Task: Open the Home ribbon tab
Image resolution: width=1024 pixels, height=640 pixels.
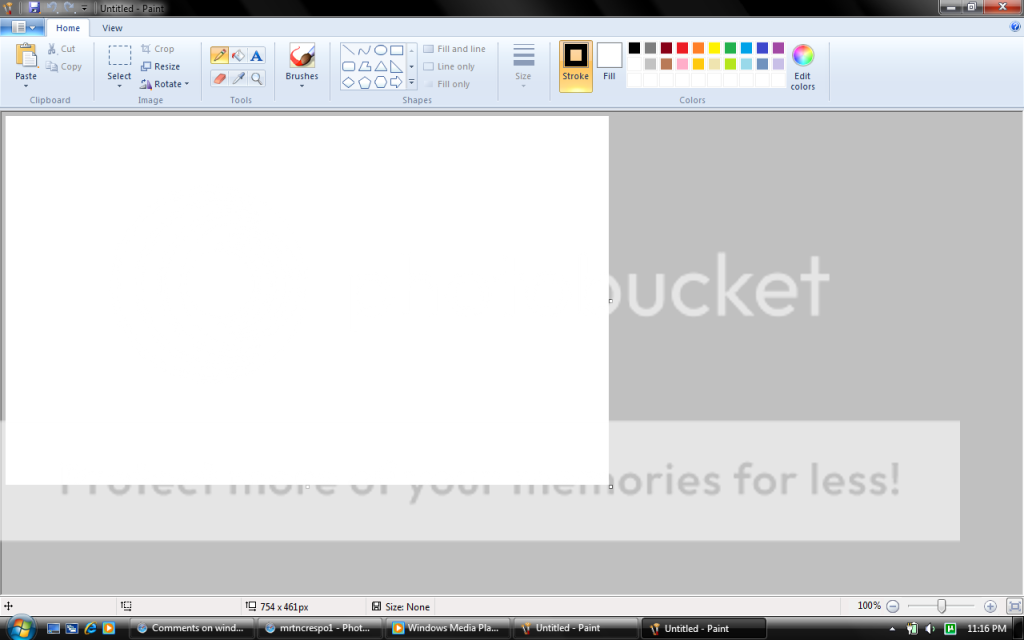Action: tap(68, 28)
